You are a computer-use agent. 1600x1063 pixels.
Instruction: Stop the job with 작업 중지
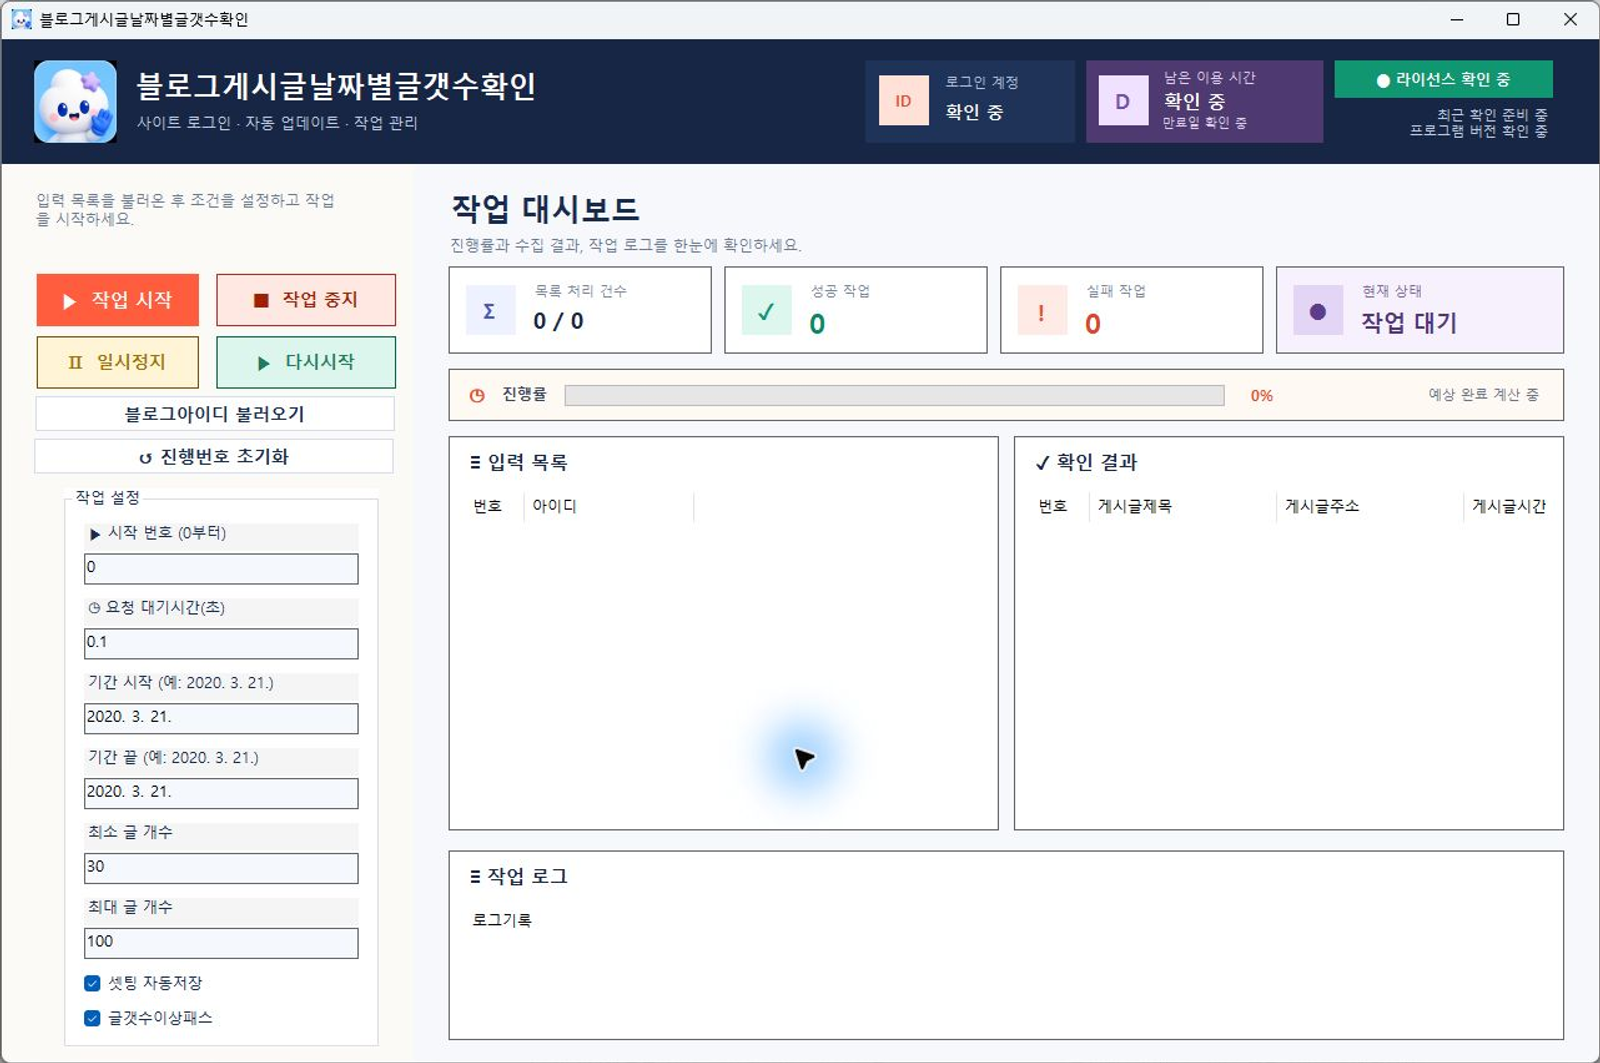click(x=306, y=300)
